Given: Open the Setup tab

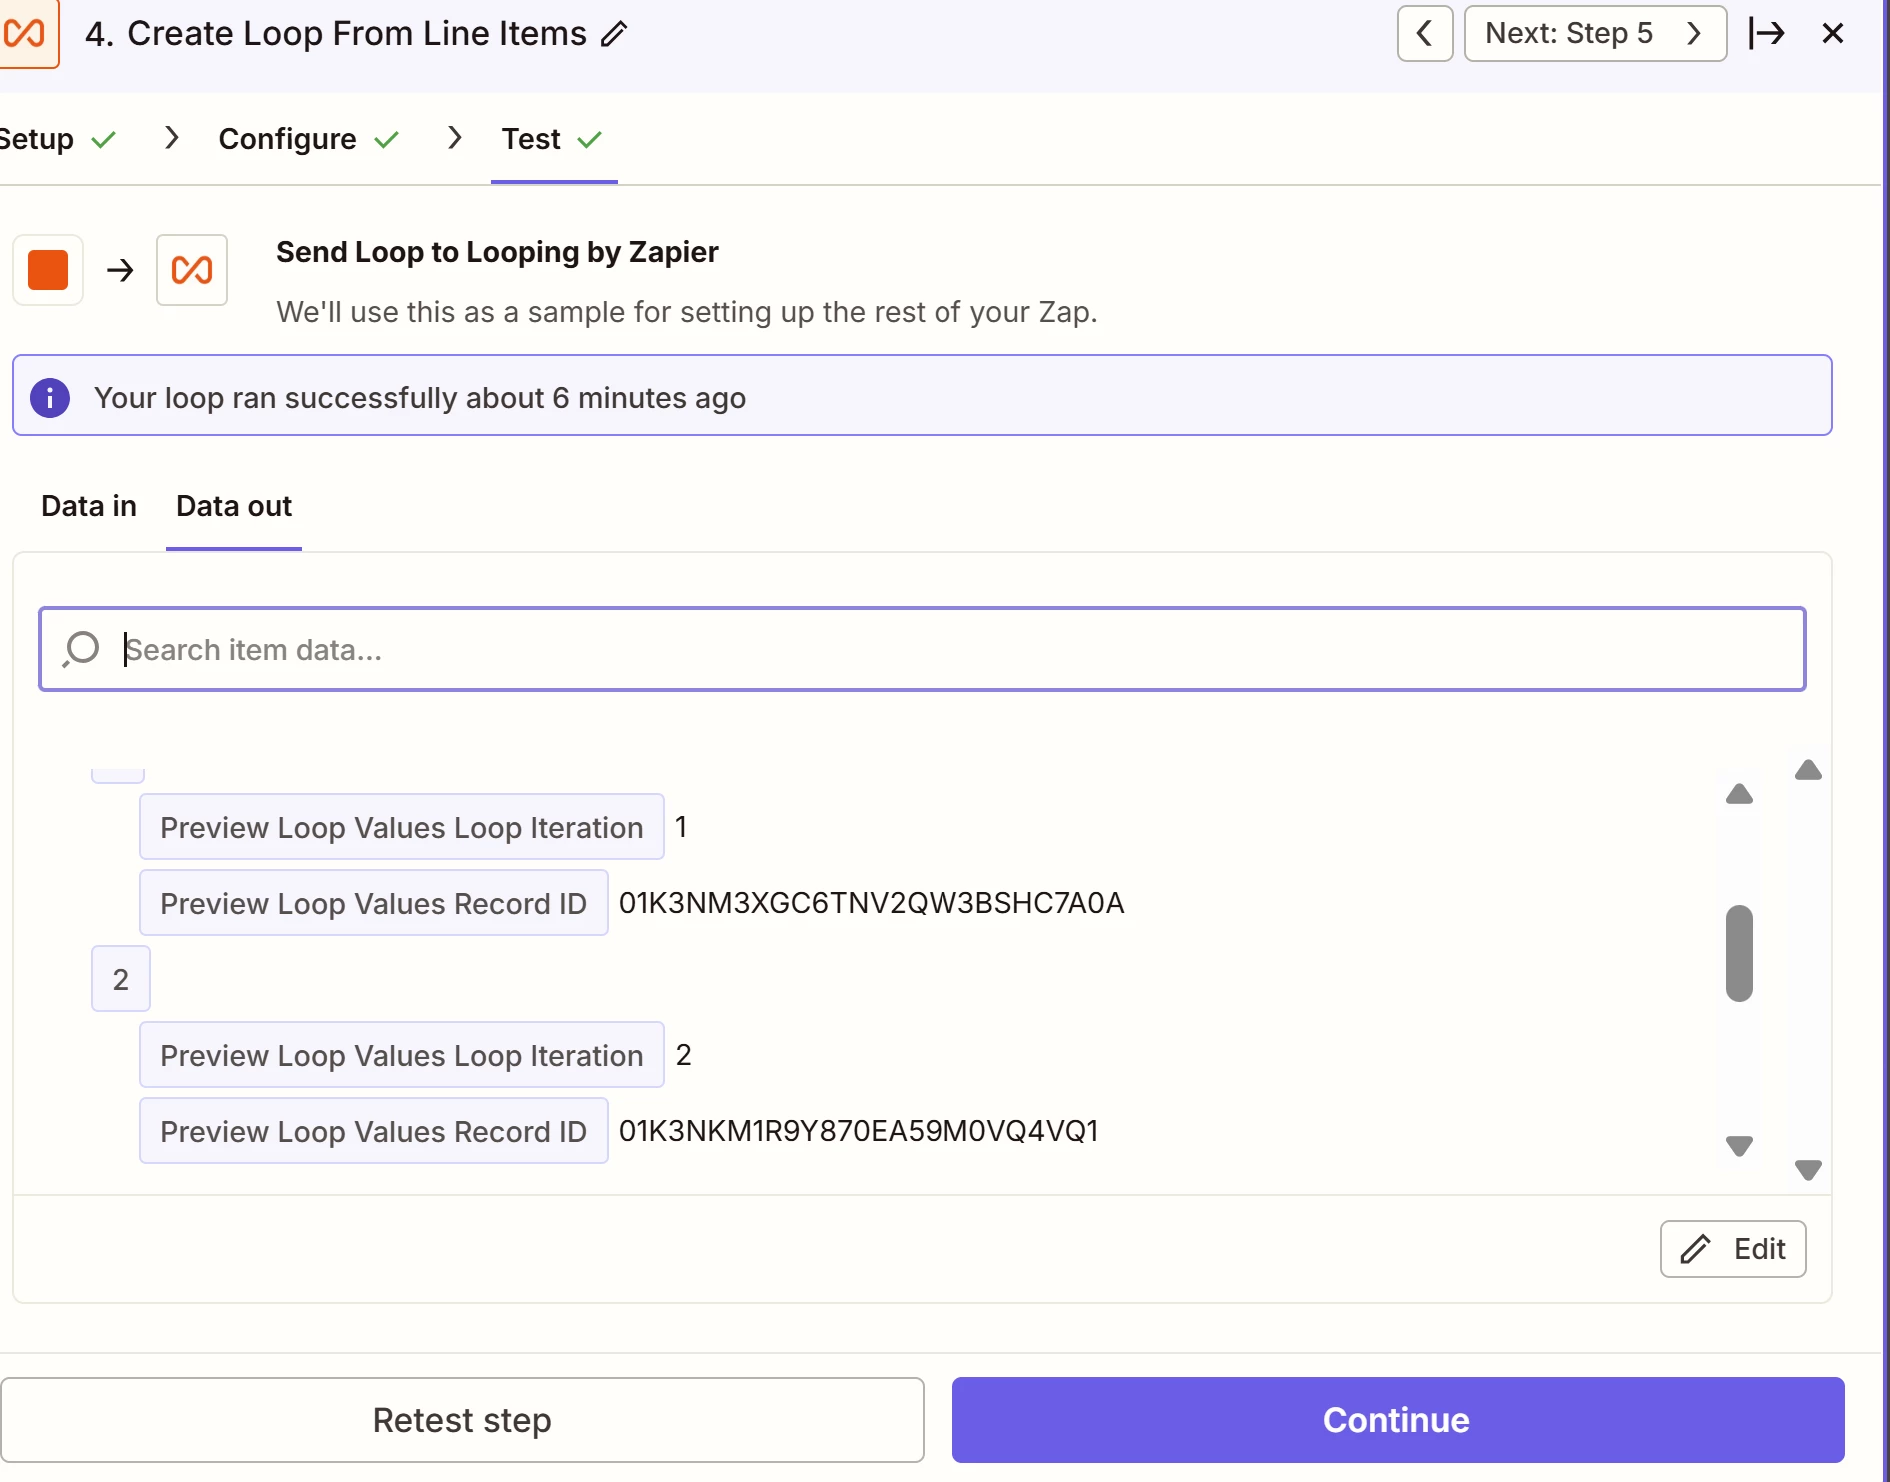Looking at the screenshot, I should (57, 139).
